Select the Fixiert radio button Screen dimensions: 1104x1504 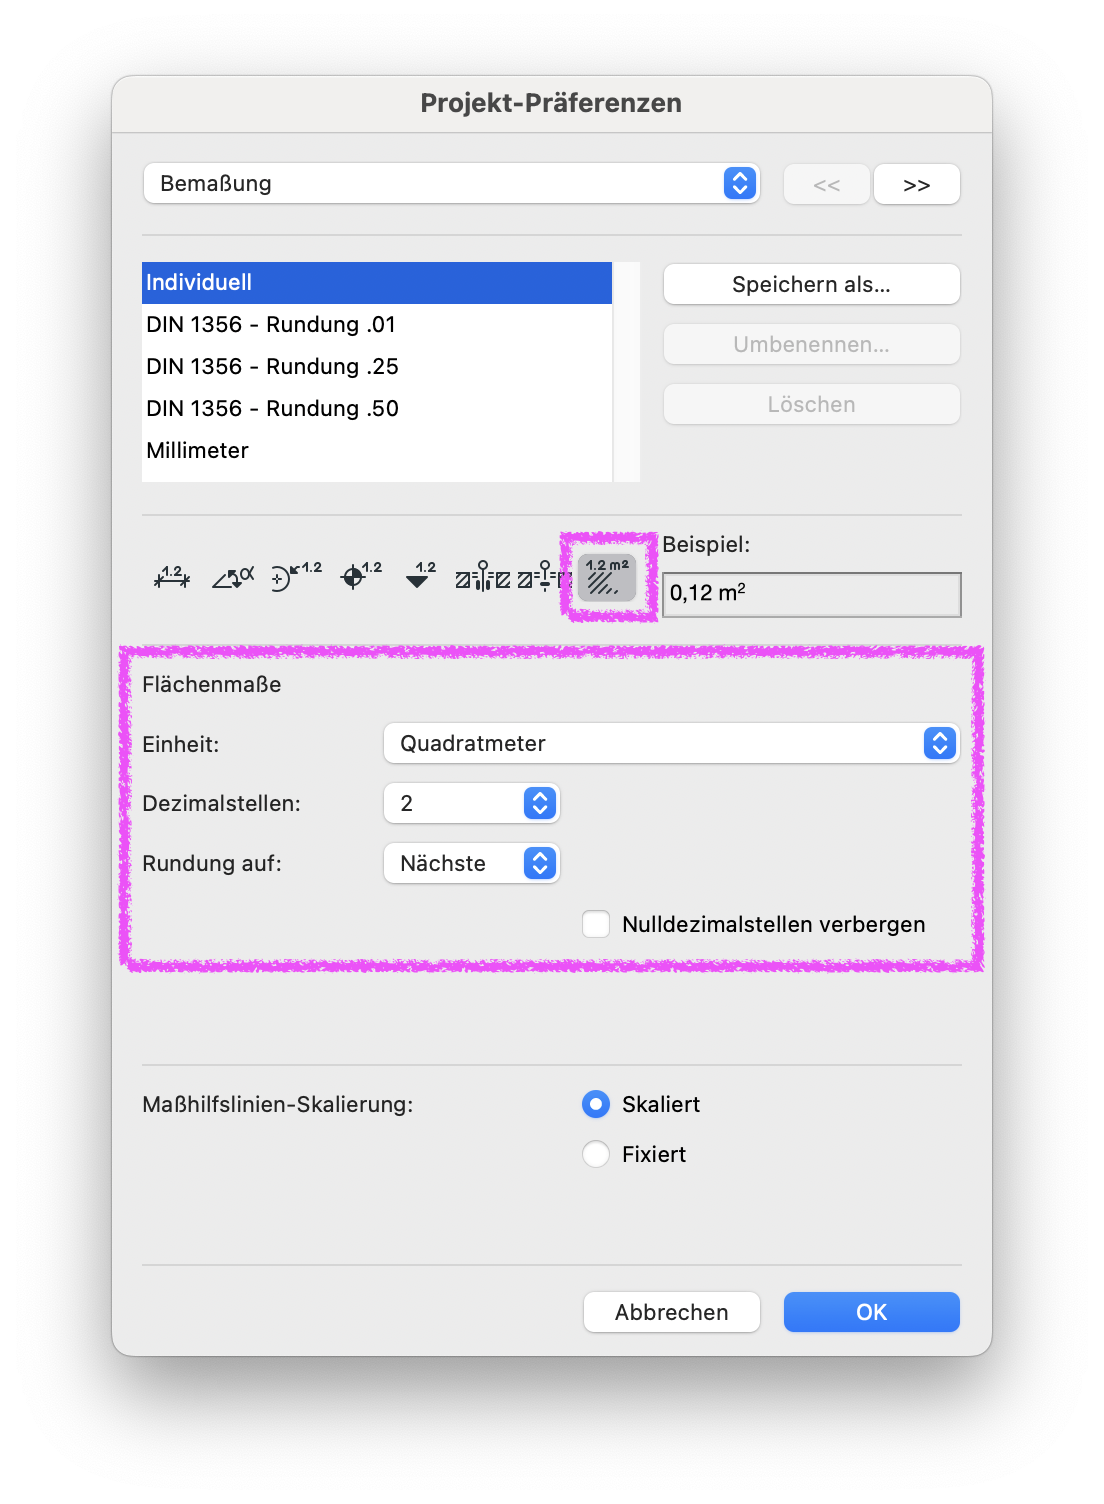tap(596, 1154)
